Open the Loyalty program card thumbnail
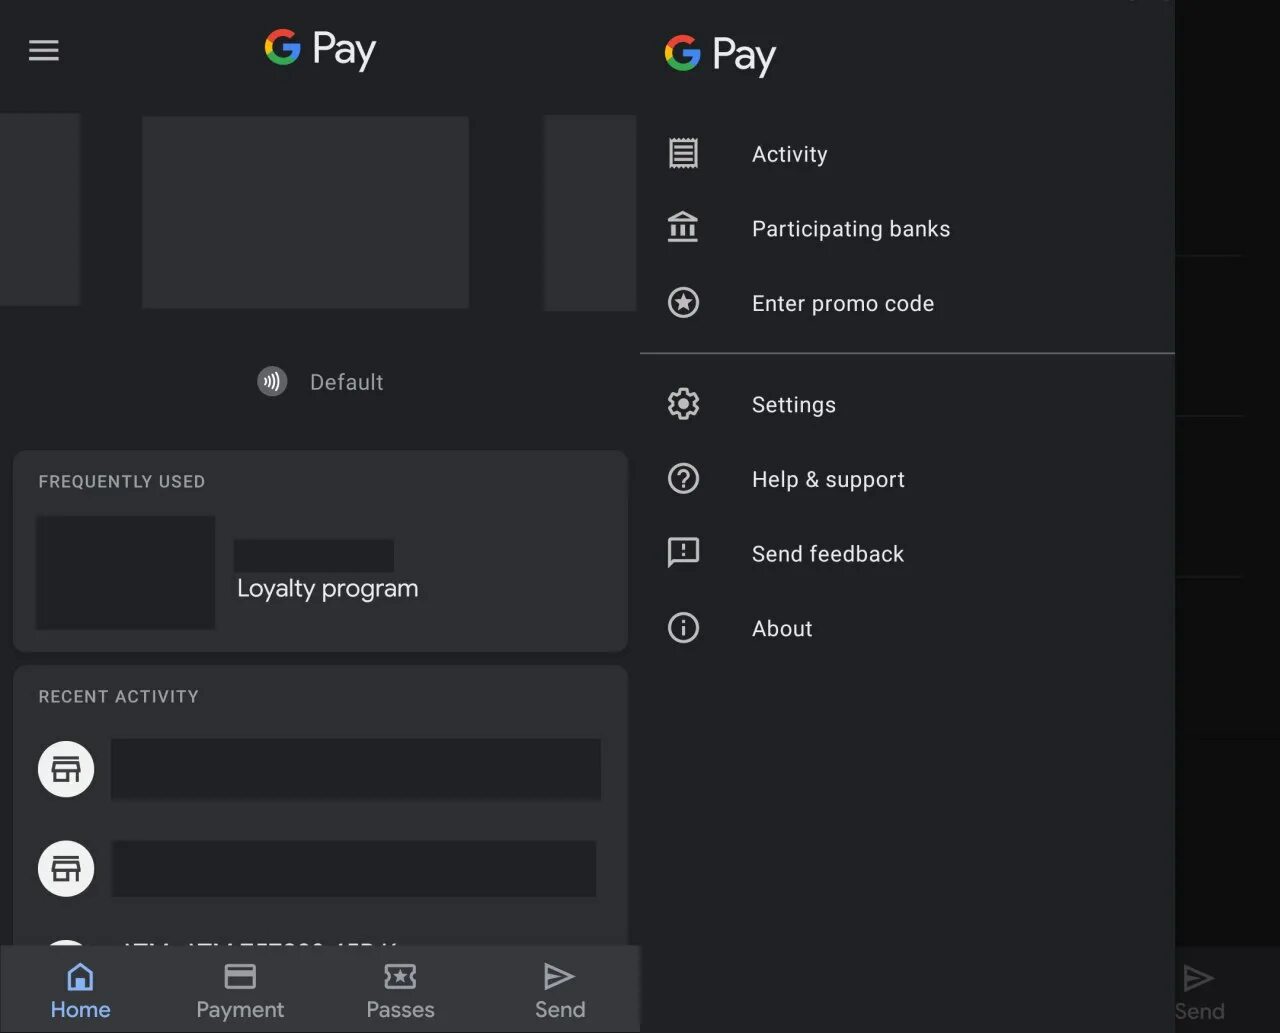 pyautogui.click(x=126, y=572)
